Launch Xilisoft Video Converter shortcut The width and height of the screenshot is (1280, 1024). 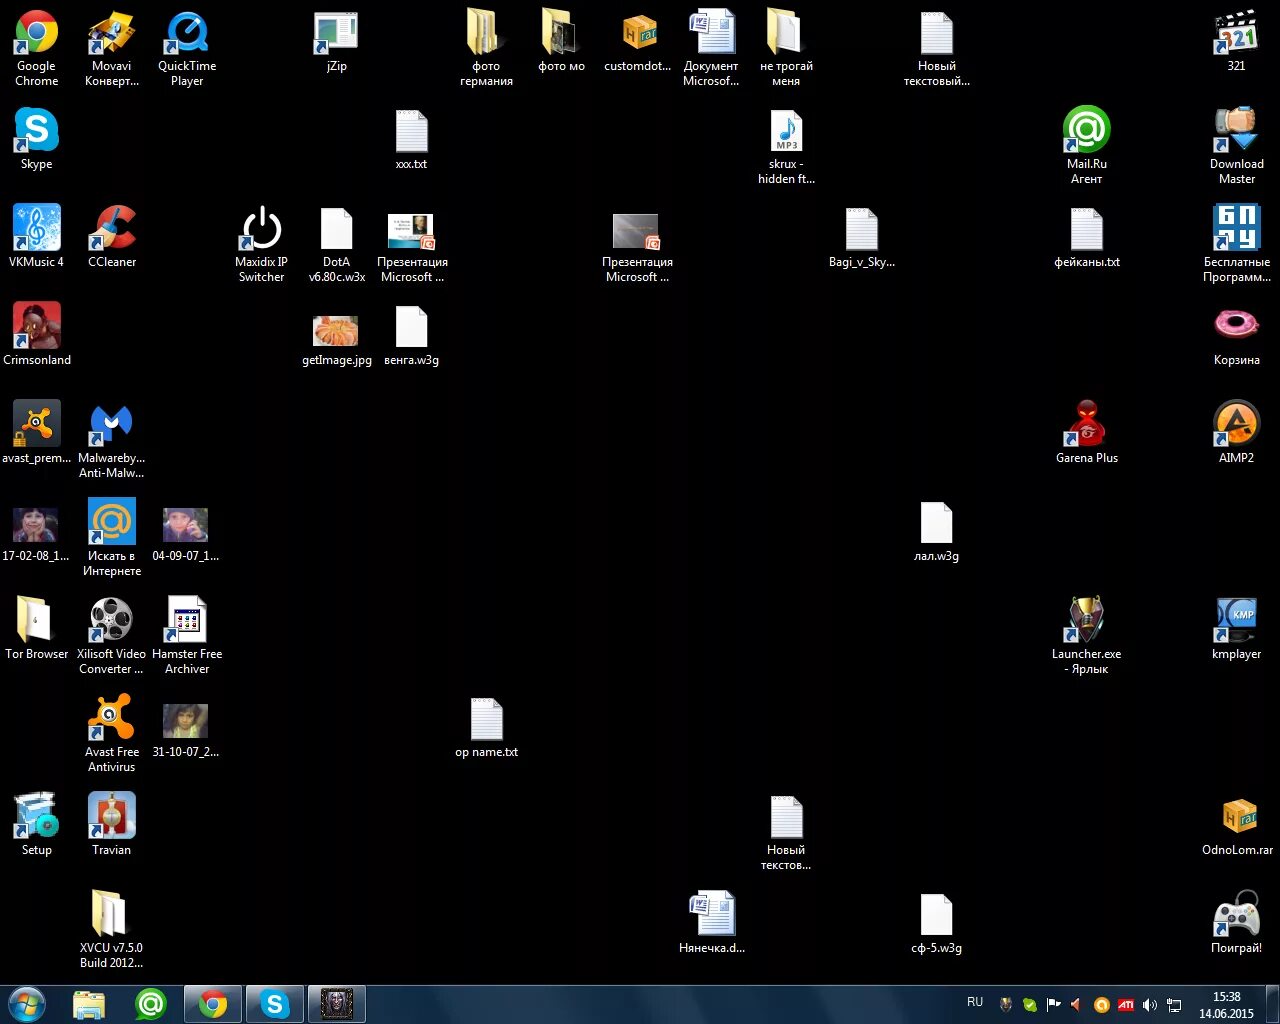coord(112,636)
